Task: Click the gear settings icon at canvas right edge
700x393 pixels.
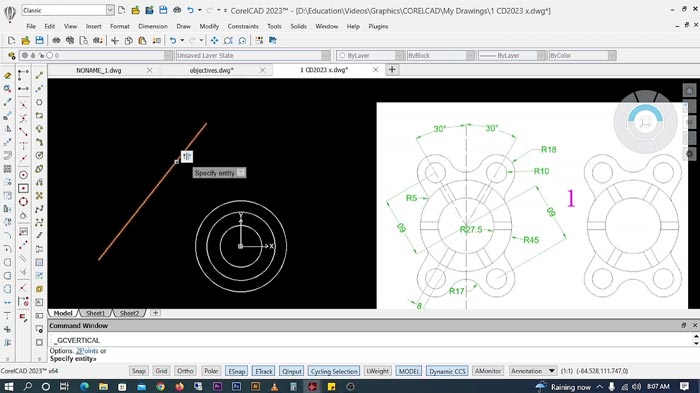Action: coord(689,154)
